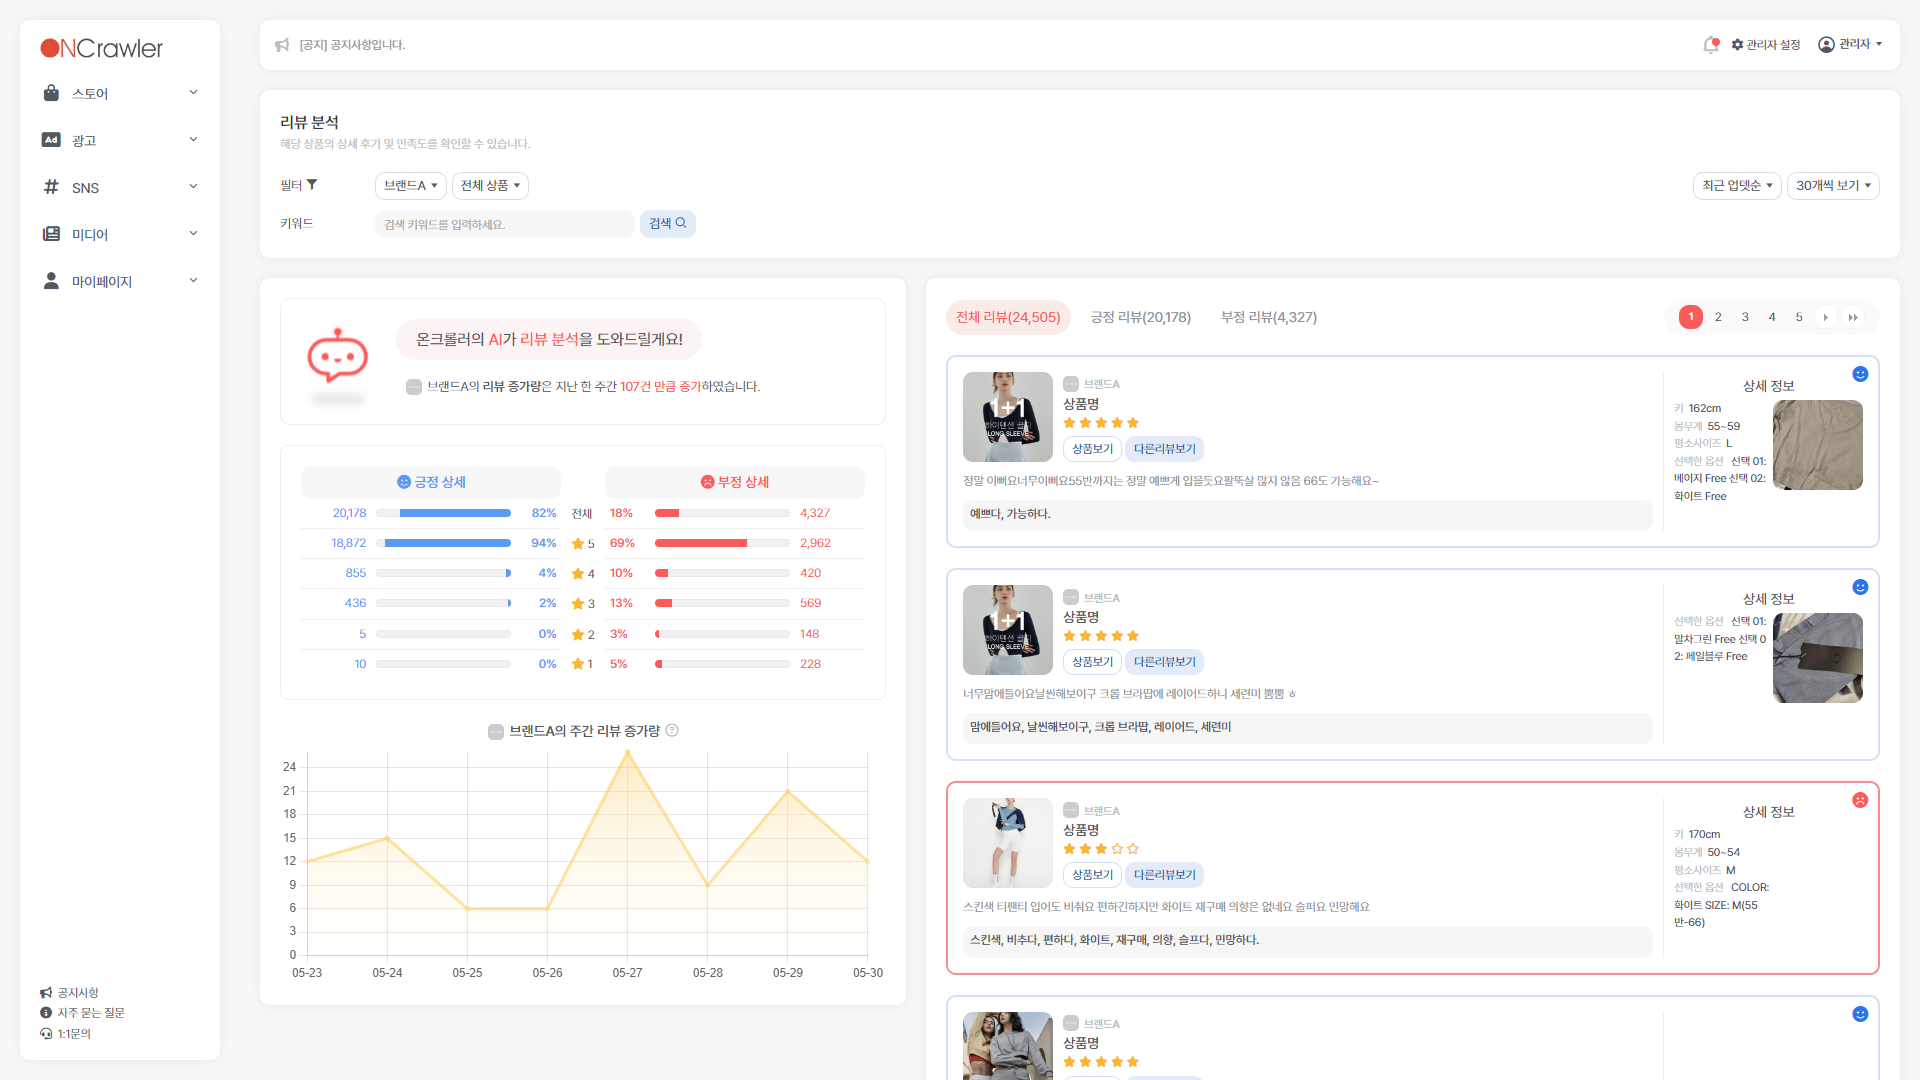Screen dimensions: 1920x1080
Task: Click first review product thumbnail
Action: [x=1008, y=417]
